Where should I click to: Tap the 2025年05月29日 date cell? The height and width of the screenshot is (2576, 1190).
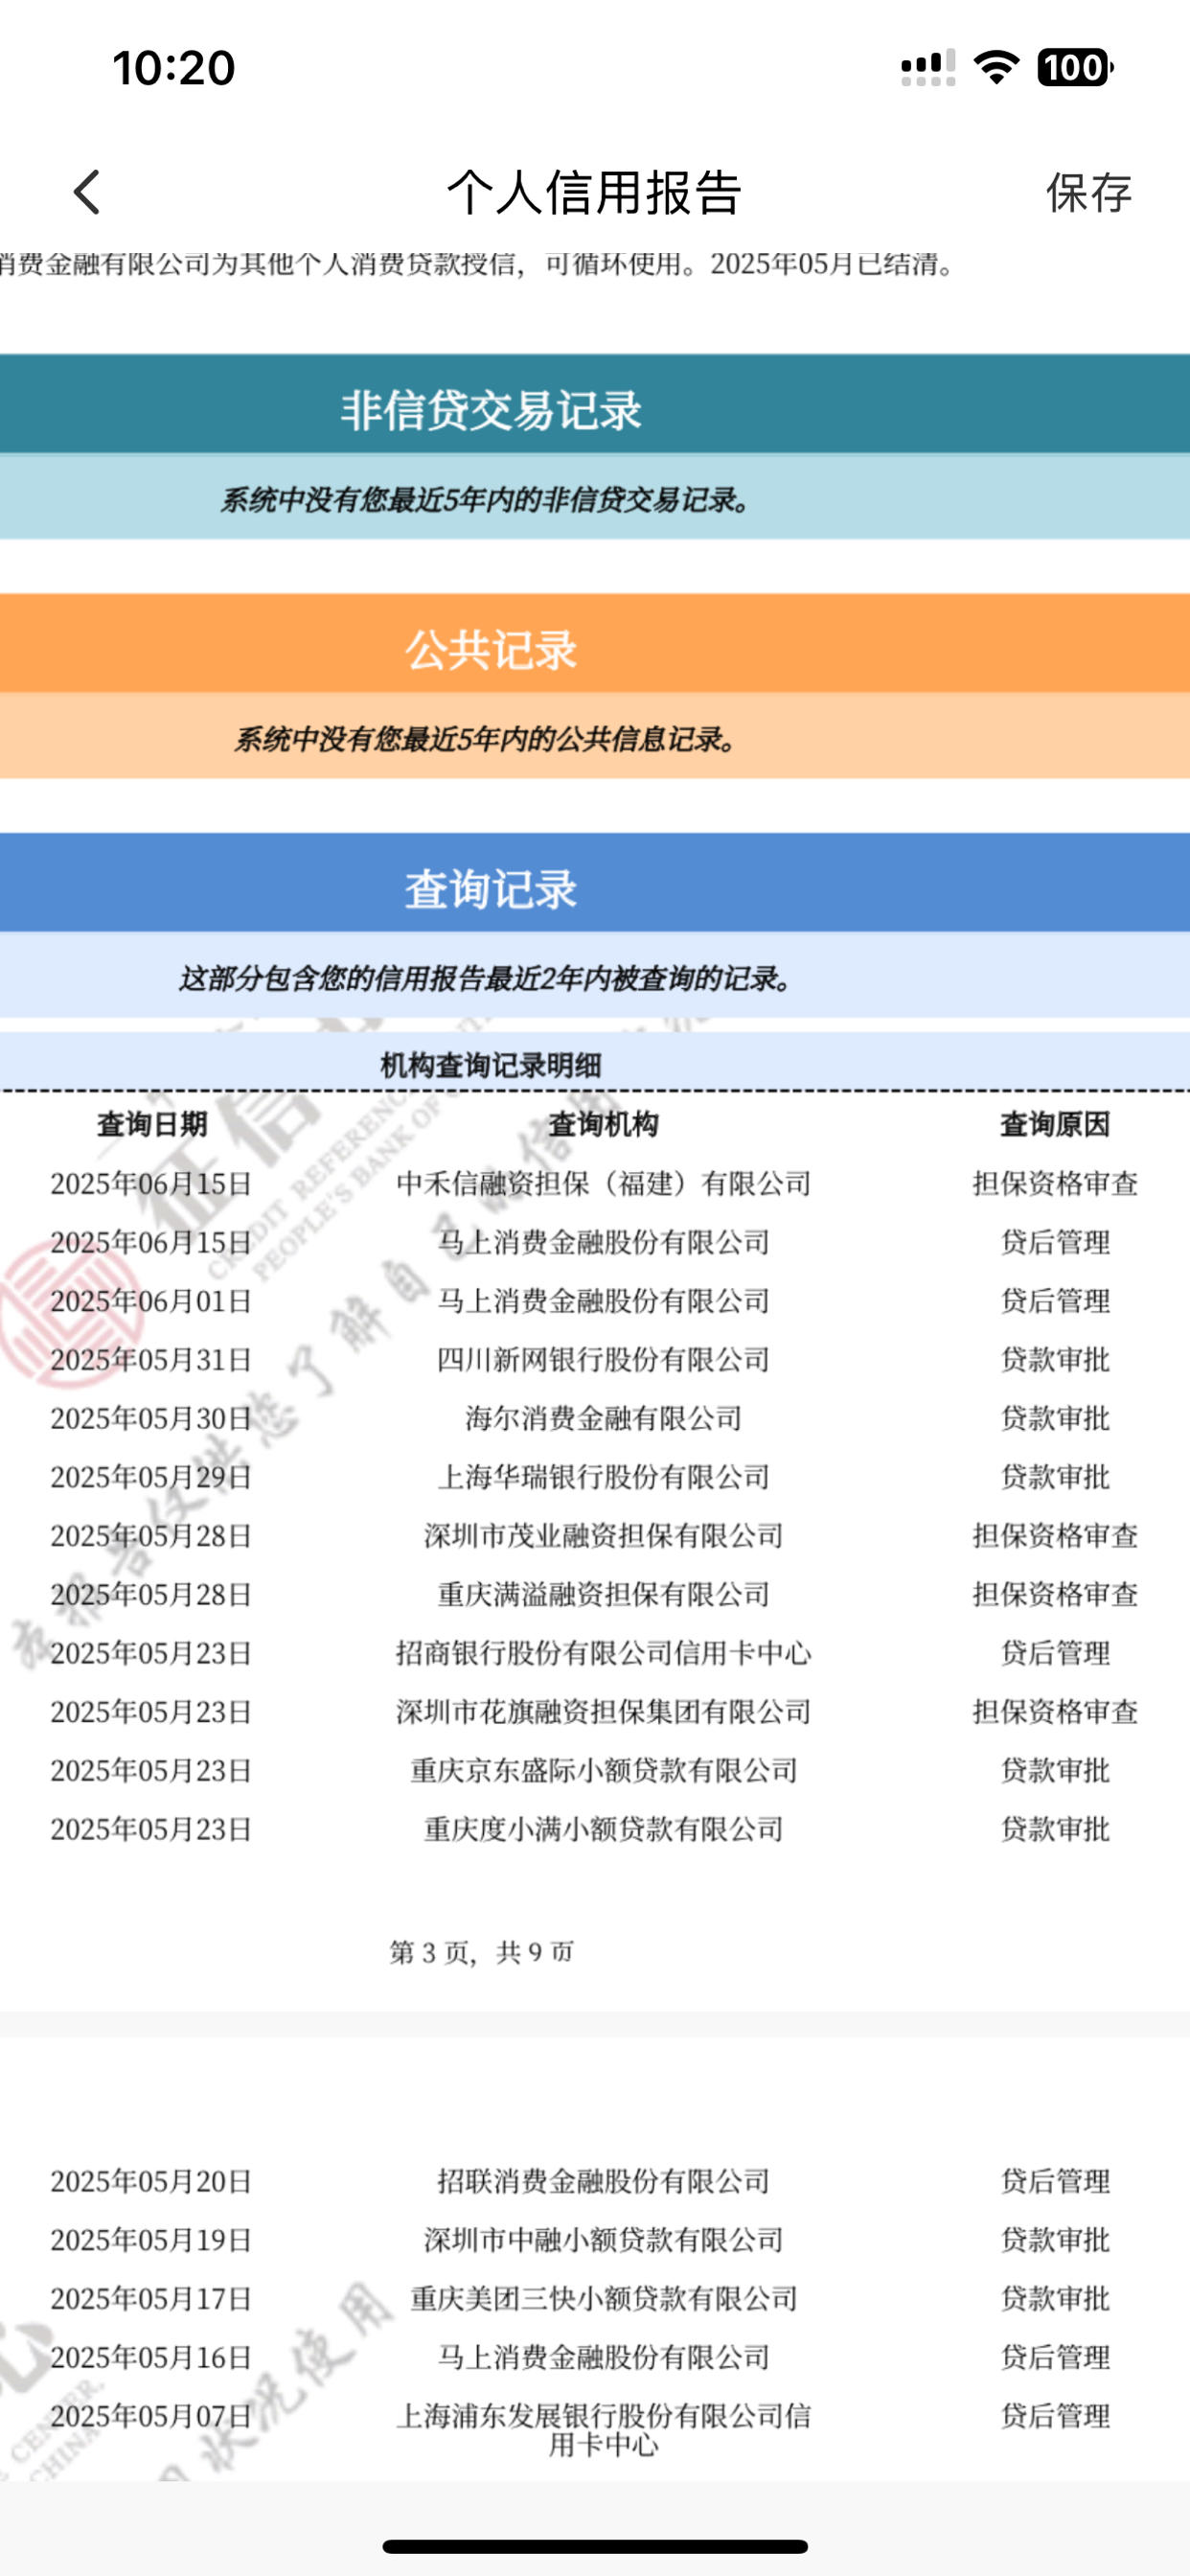[151, 1477]
